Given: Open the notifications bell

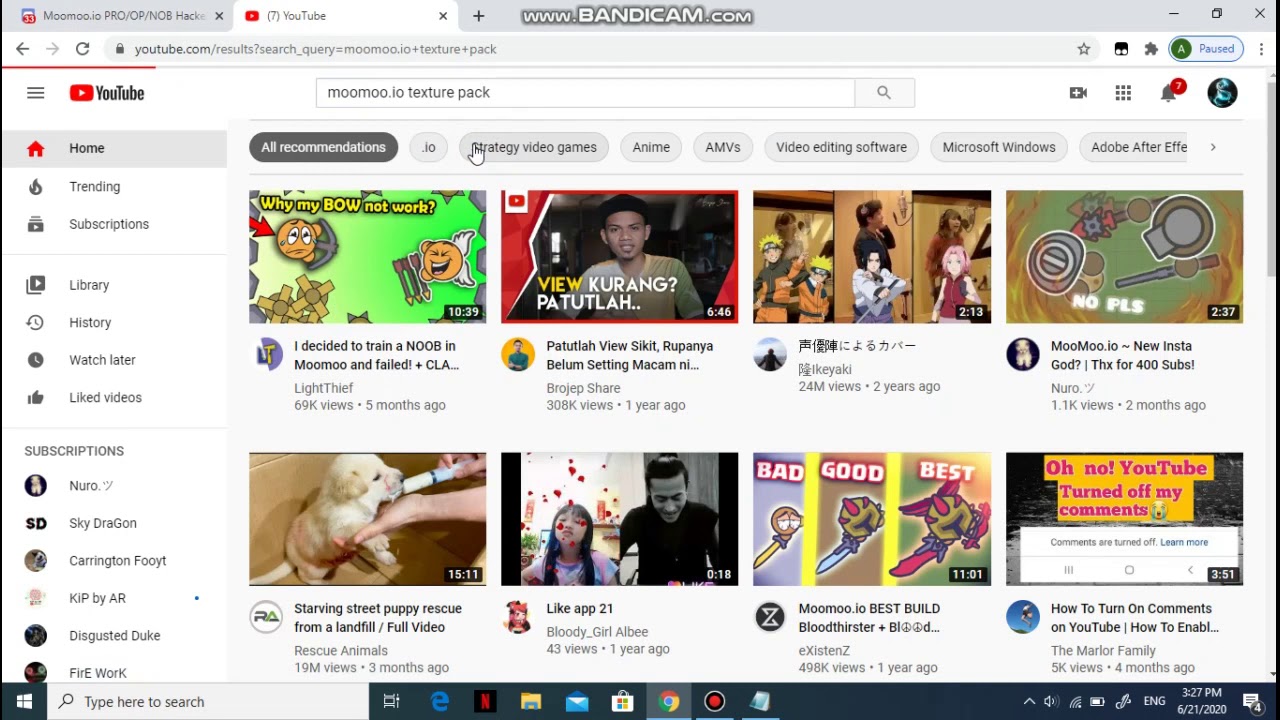Looking at the screenshot, I should [1168, 93].
